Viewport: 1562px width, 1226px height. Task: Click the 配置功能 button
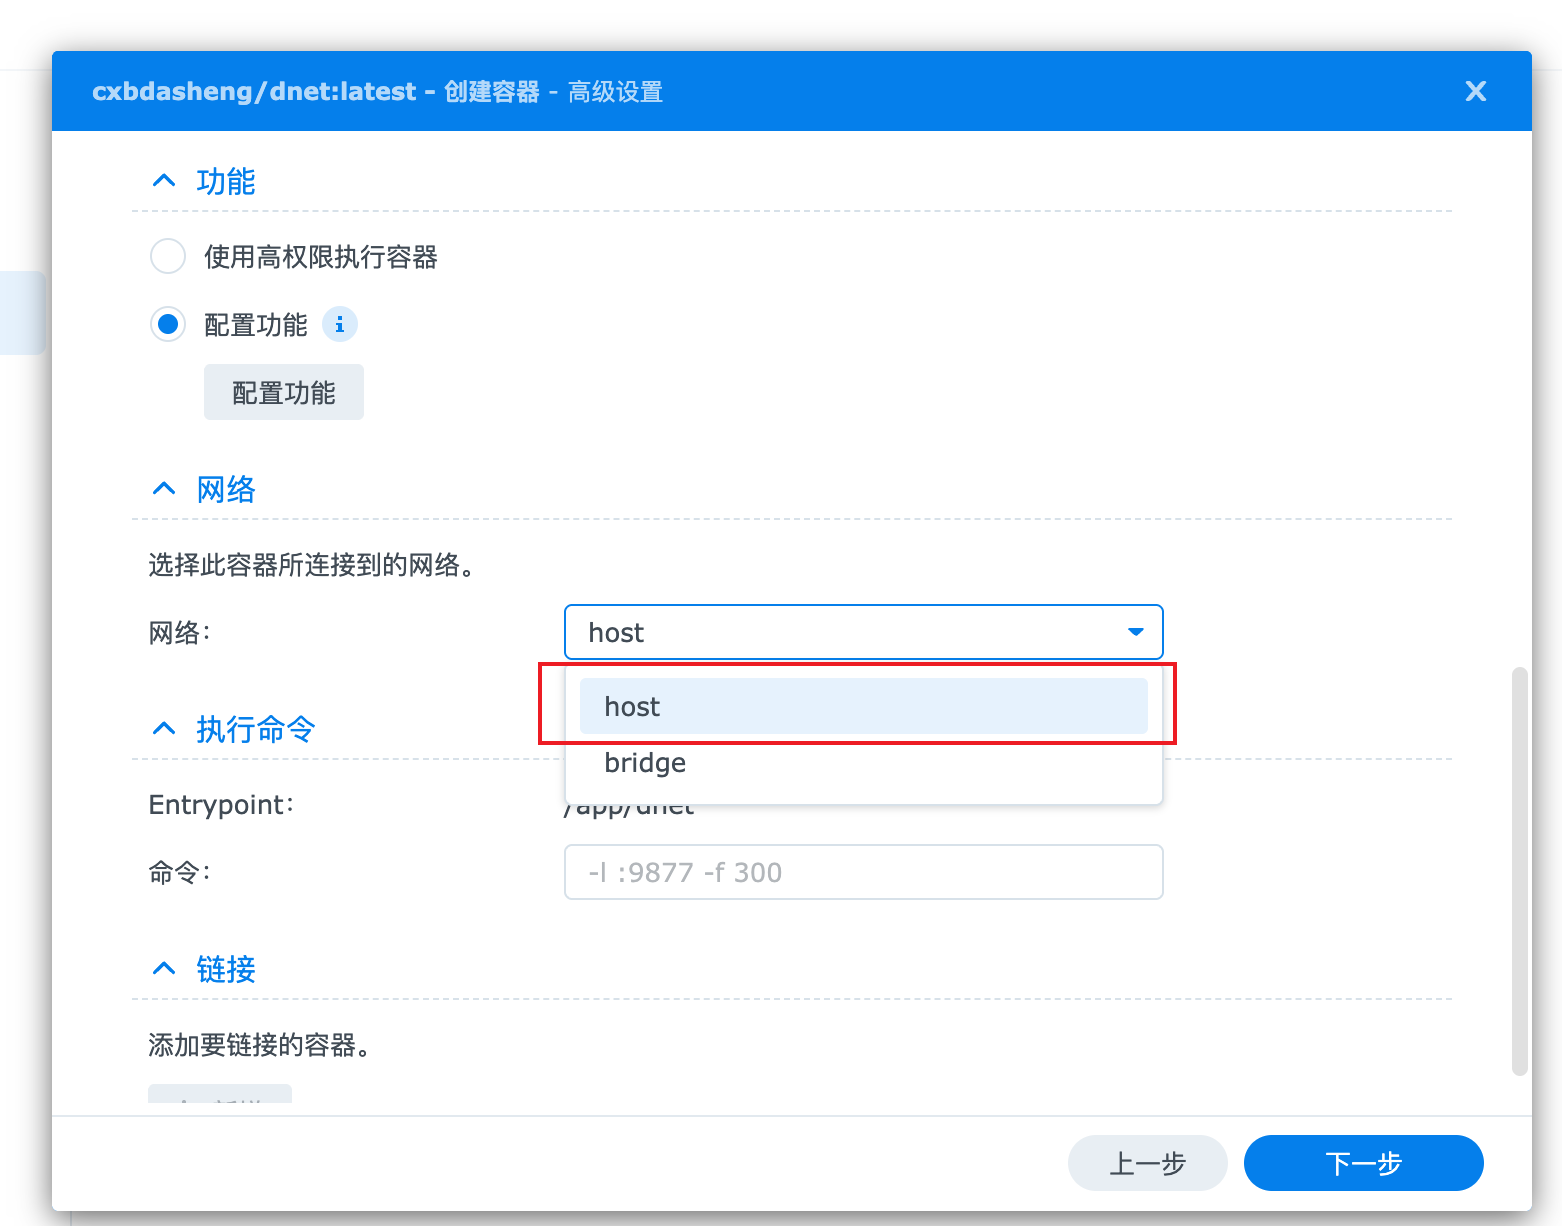pos(284,392)
